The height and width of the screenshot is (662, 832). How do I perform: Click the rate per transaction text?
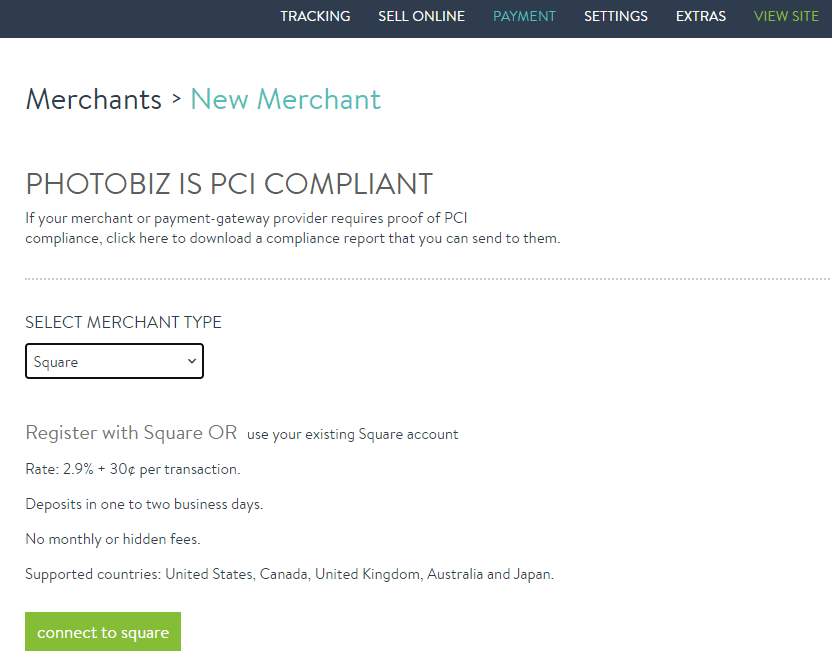pos(132,469)
